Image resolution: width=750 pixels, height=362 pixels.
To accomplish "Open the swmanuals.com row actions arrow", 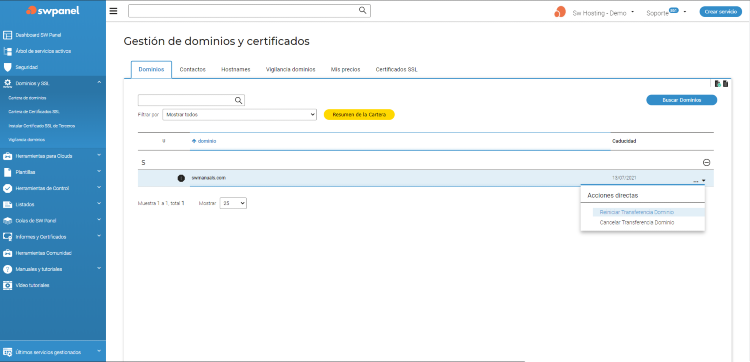I will tap(703, 181).
